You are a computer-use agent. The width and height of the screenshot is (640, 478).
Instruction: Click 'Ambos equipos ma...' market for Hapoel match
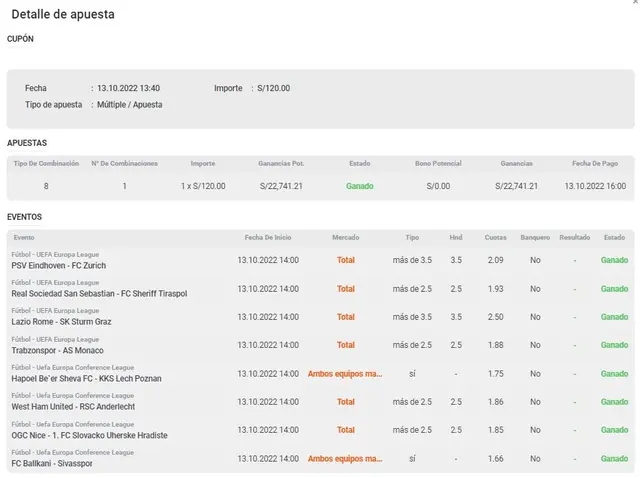pyautogui.click(x=345, y=374)
